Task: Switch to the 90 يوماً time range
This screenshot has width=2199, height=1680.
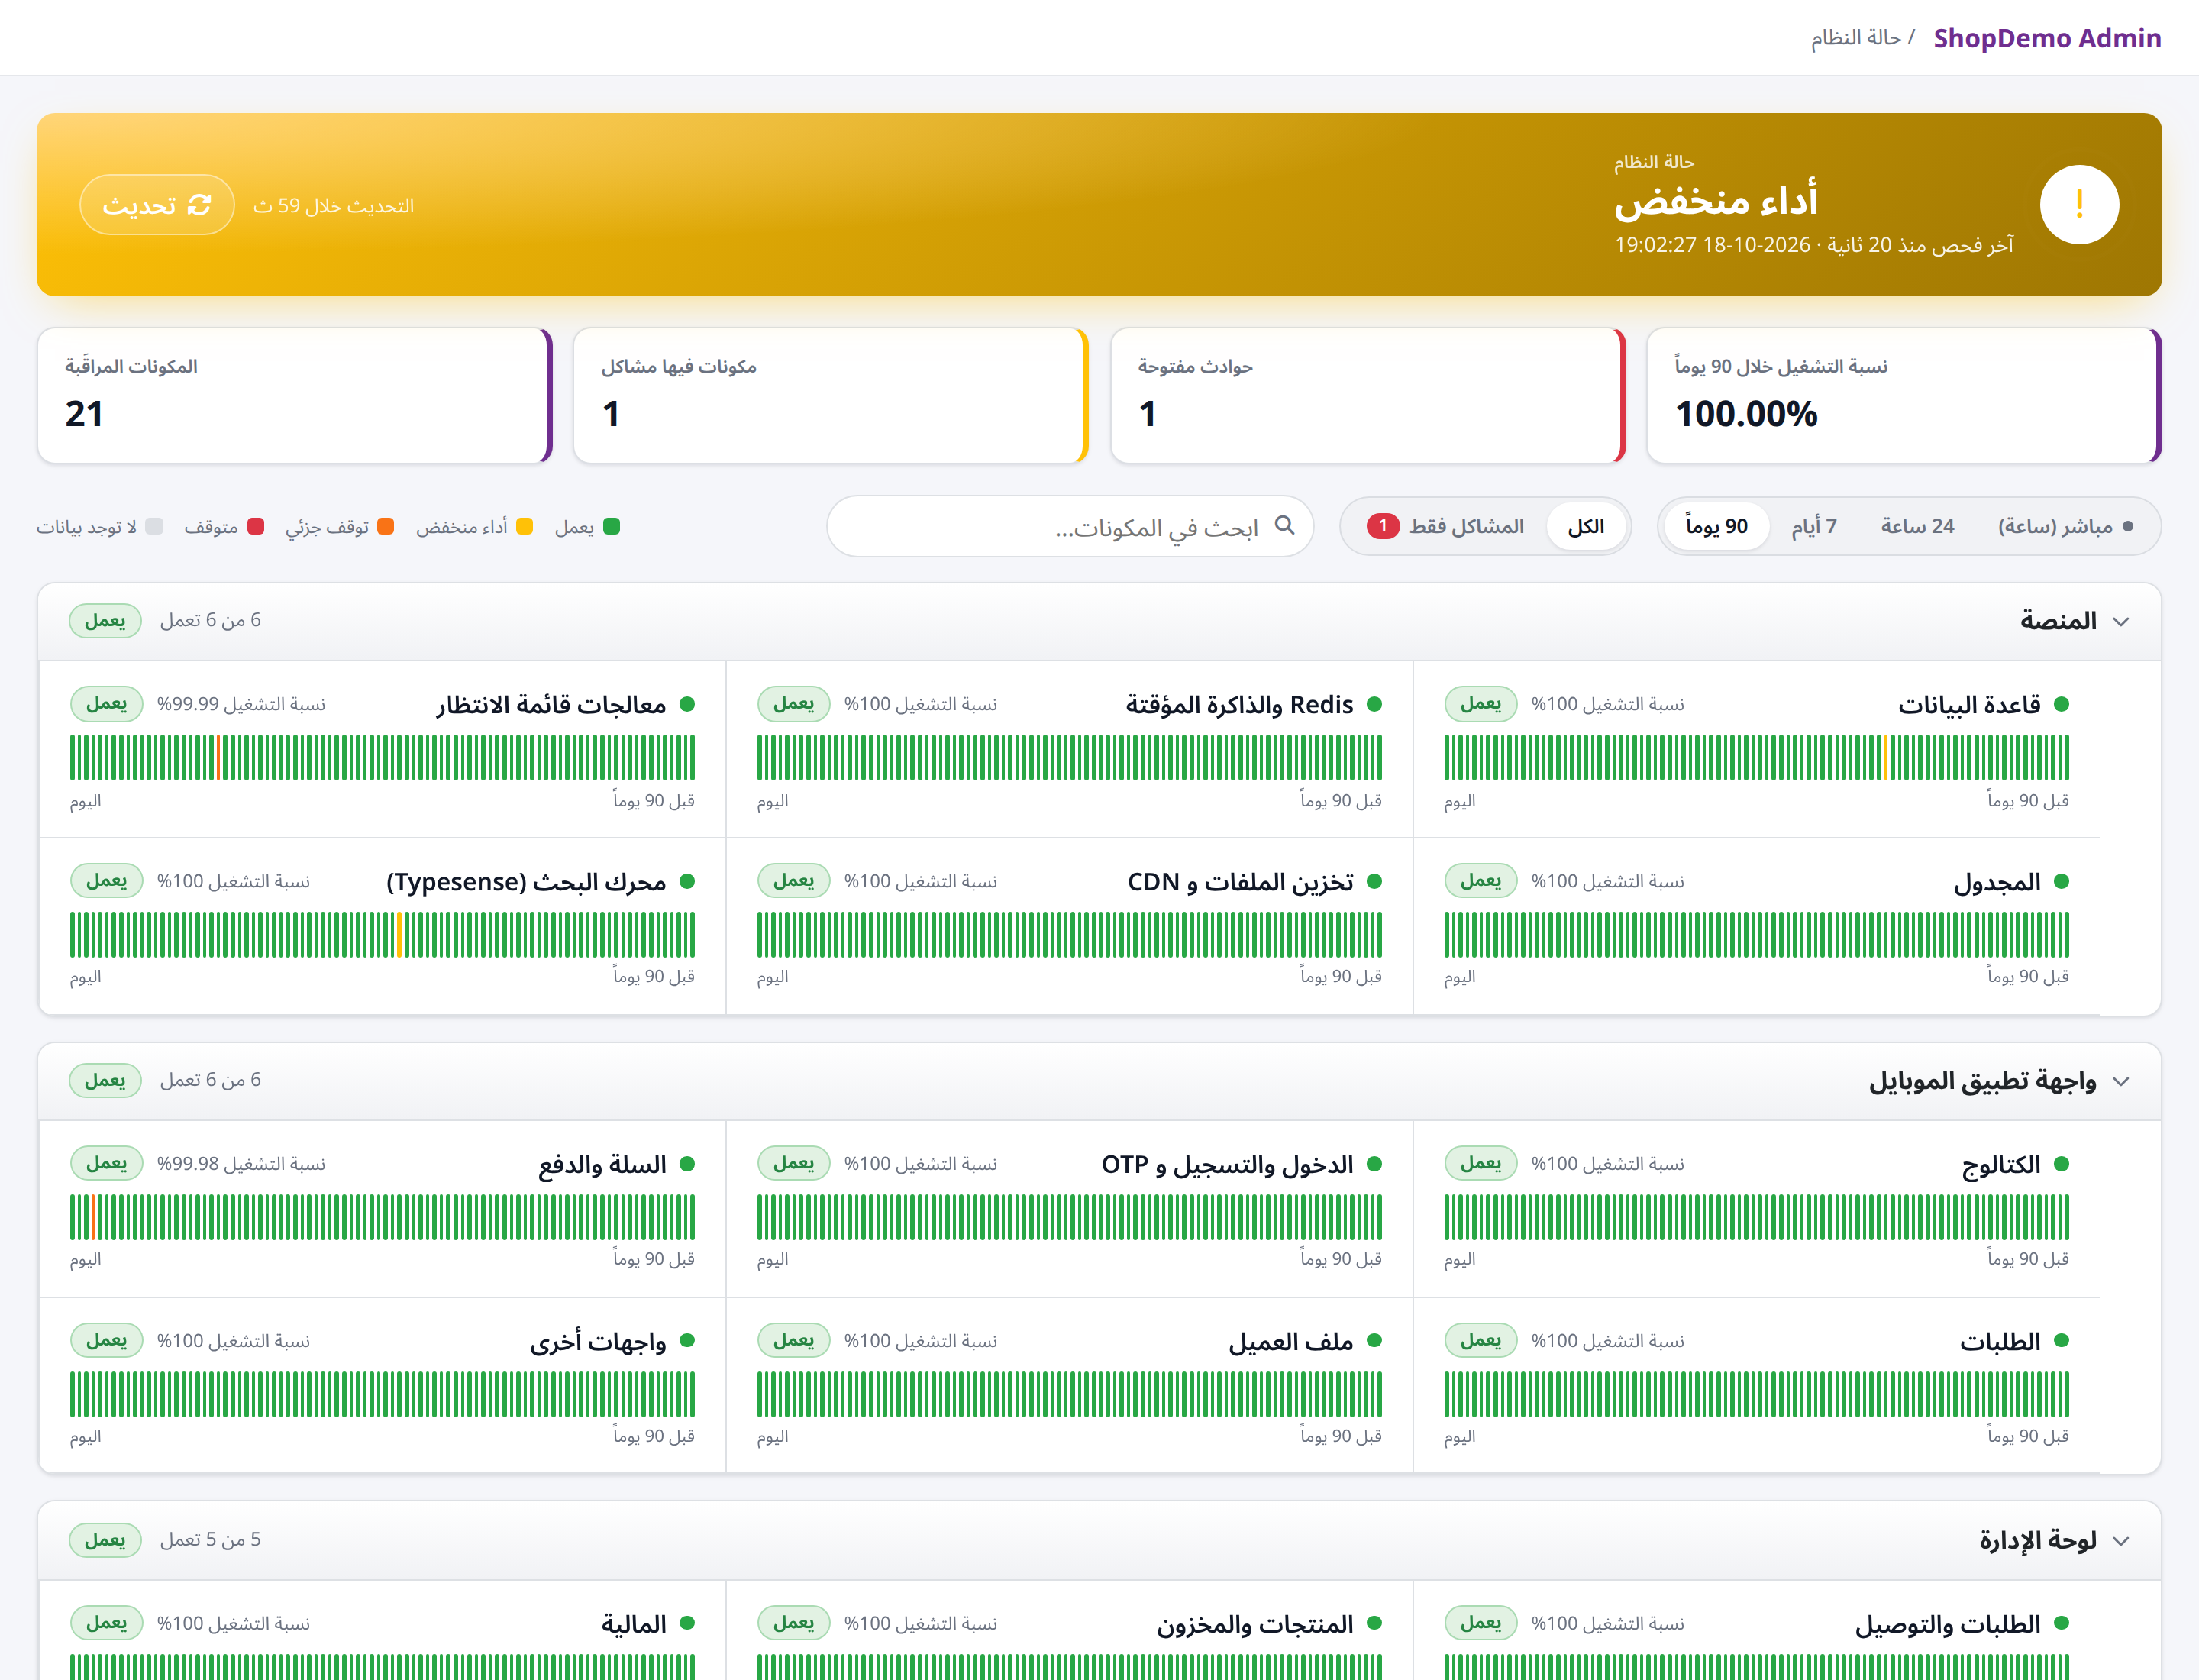Action: tap(1716, 526)
